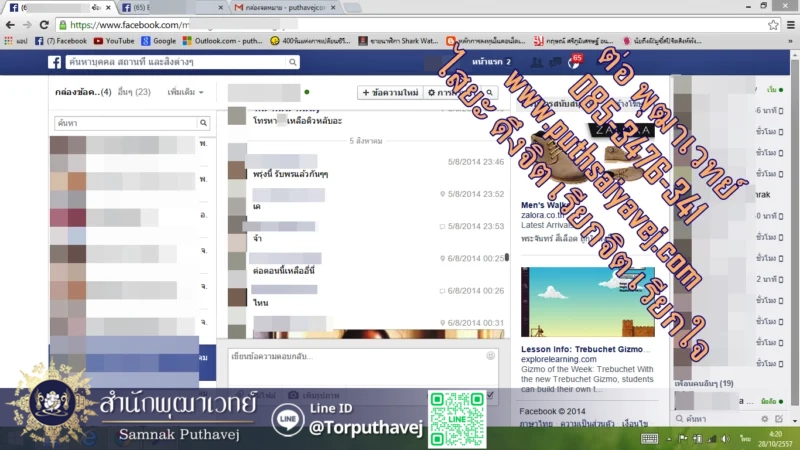Click the message ต่อตอนนี้เหลืออีนี่

click(284, 270)
